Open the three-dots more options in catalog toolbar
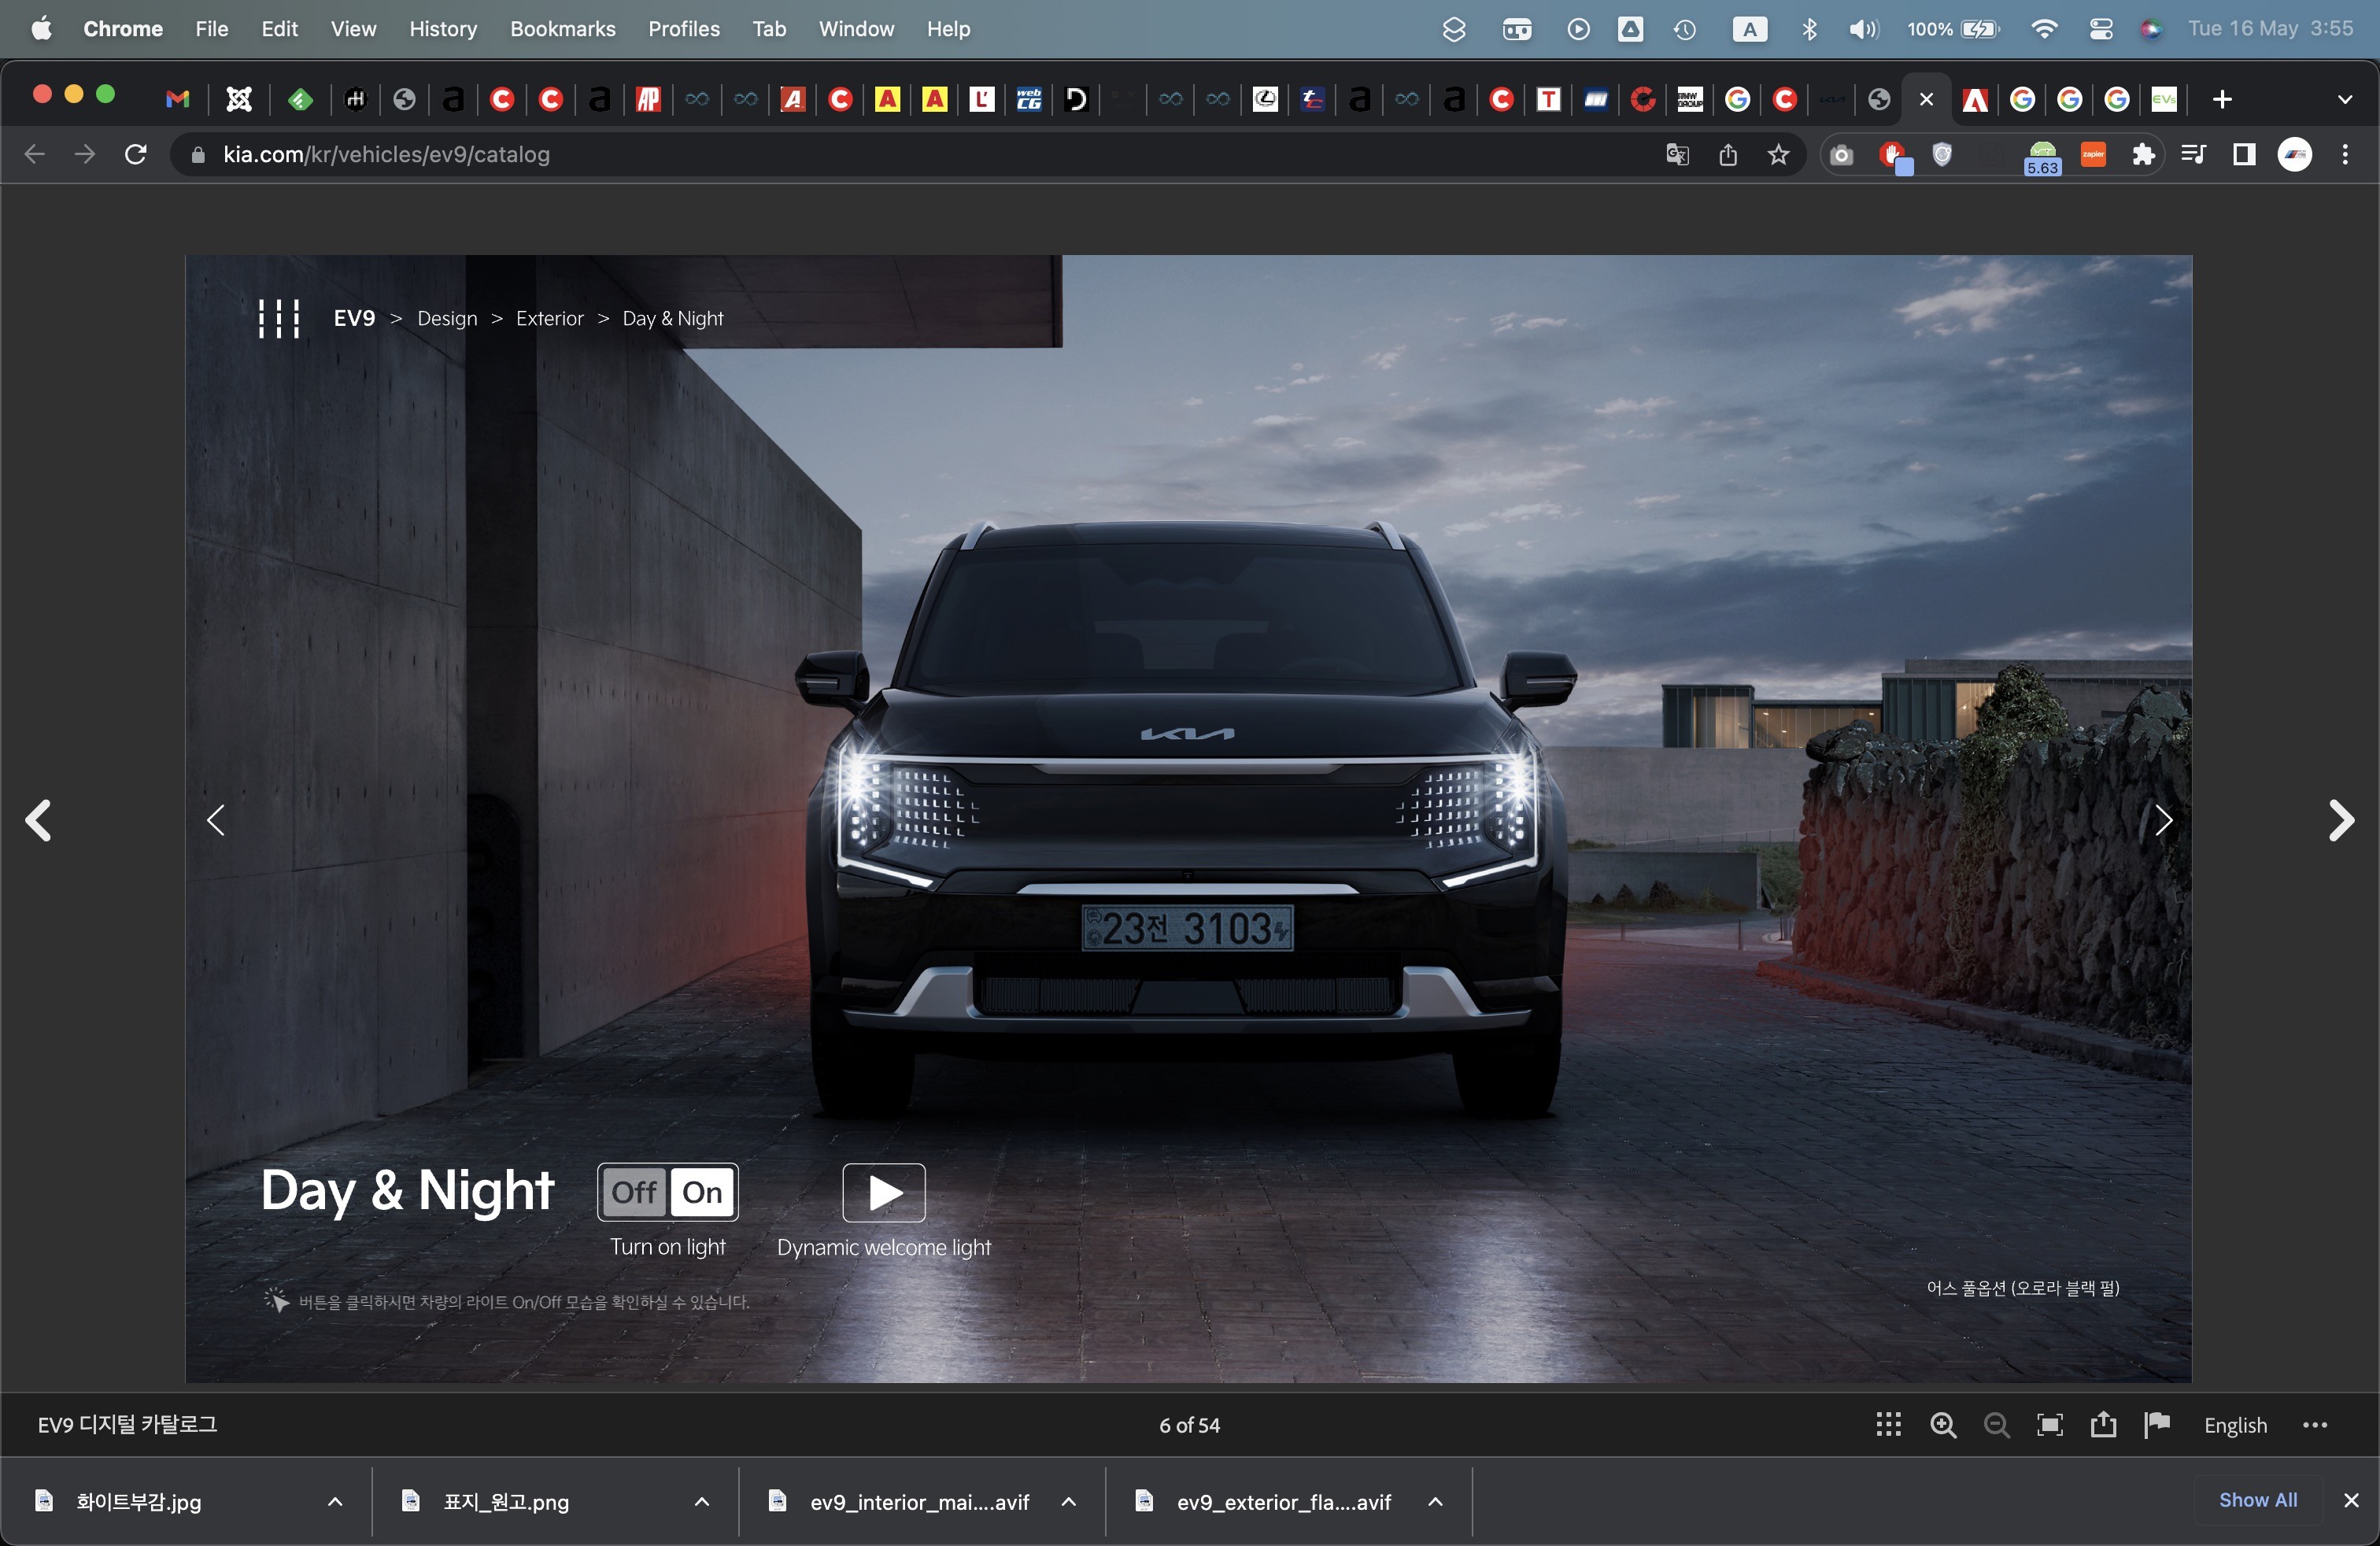 tap(2315, 1425)
